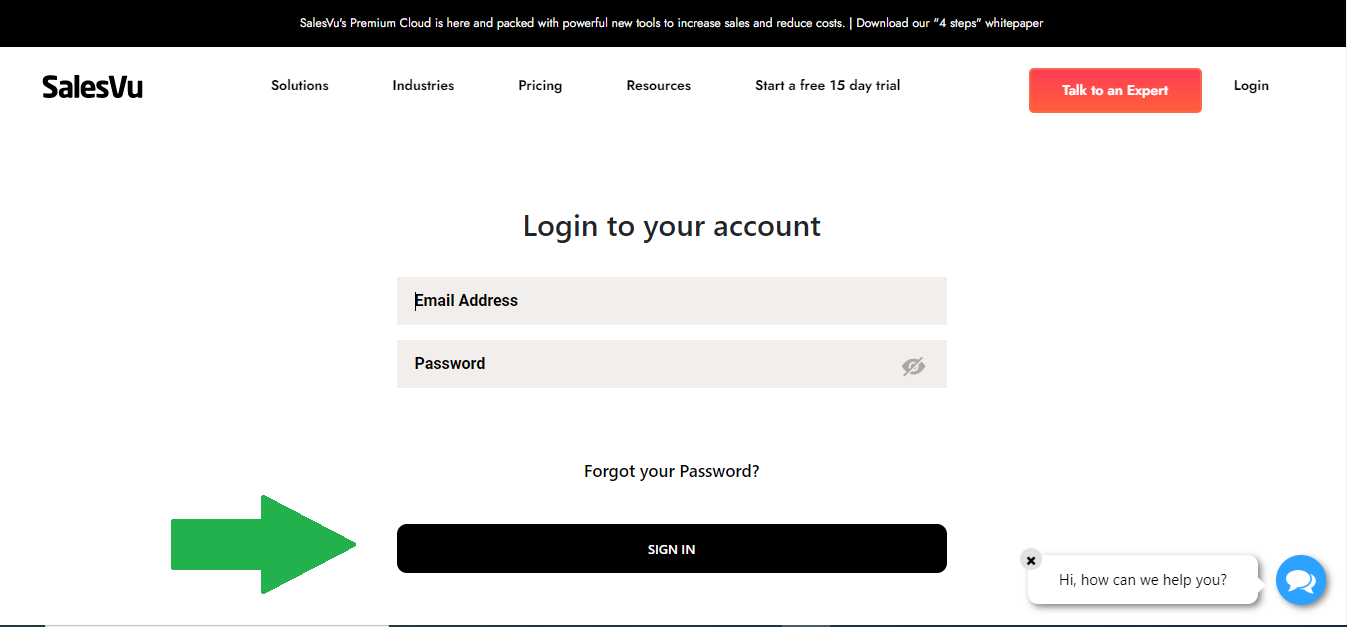Go to the Pricing page
Viewport: 1347px width, 627px height.
pos(540,86)
